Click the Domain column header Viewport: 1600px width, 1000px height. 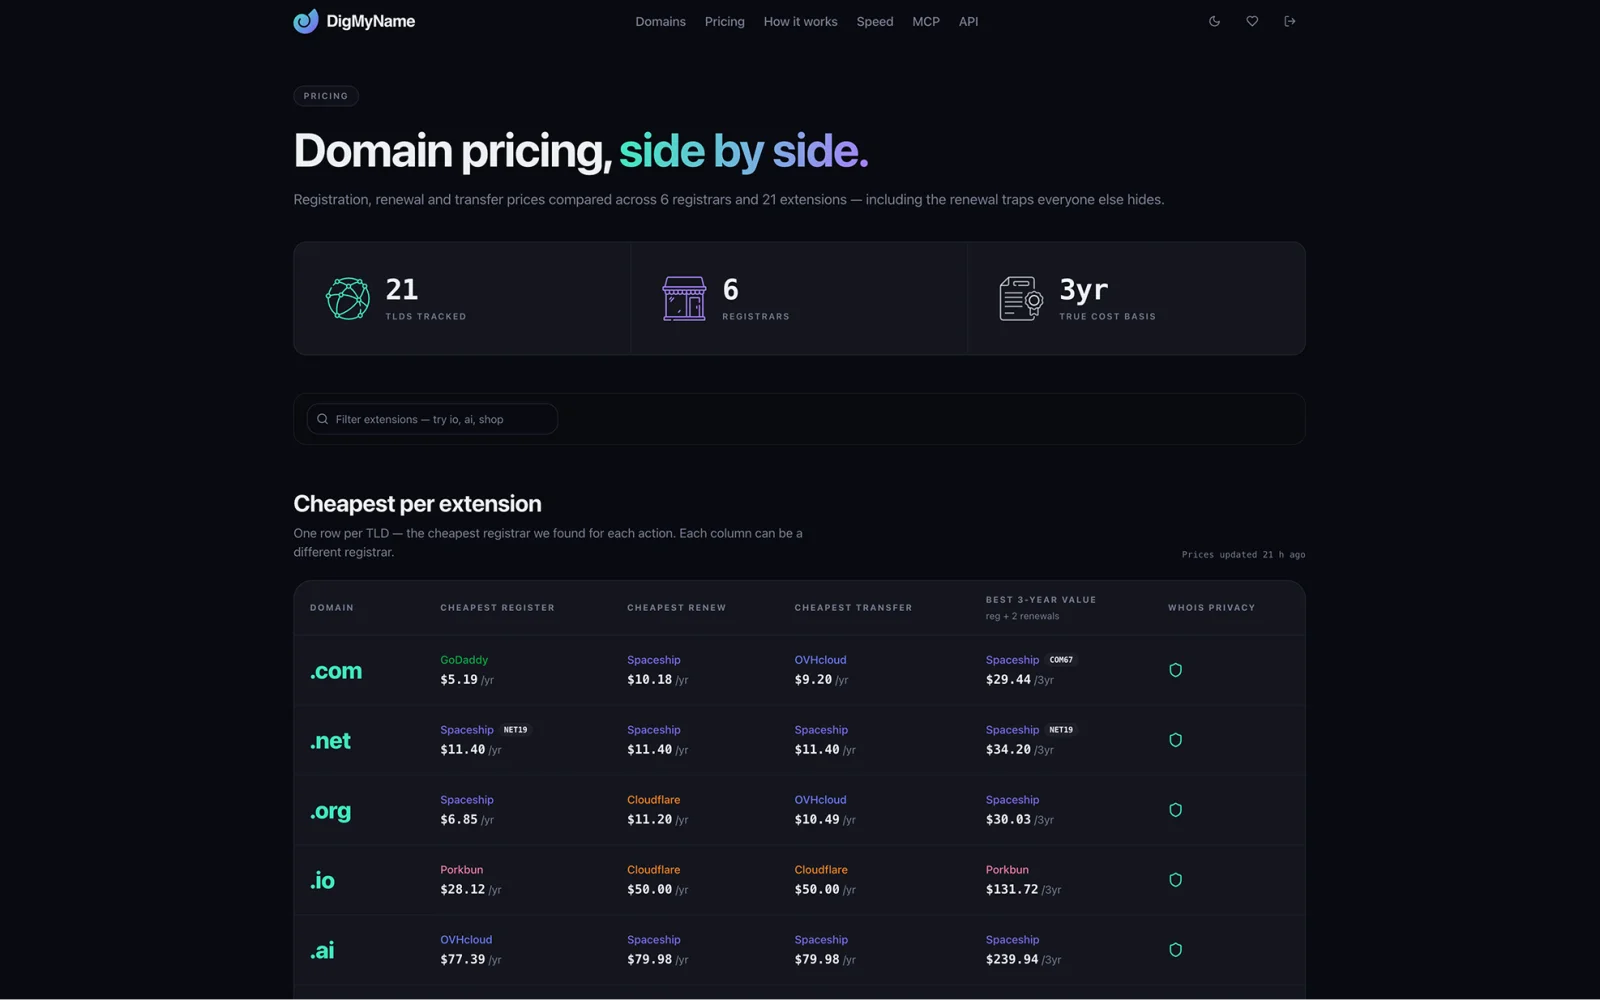332,608
